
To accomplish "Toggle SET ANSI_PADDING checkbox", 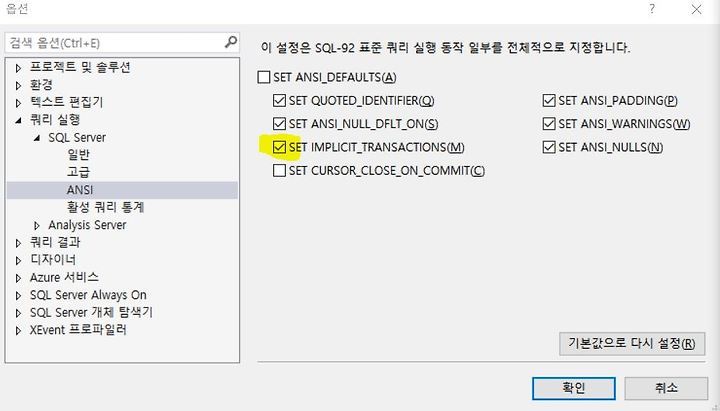I will [549, 101].
